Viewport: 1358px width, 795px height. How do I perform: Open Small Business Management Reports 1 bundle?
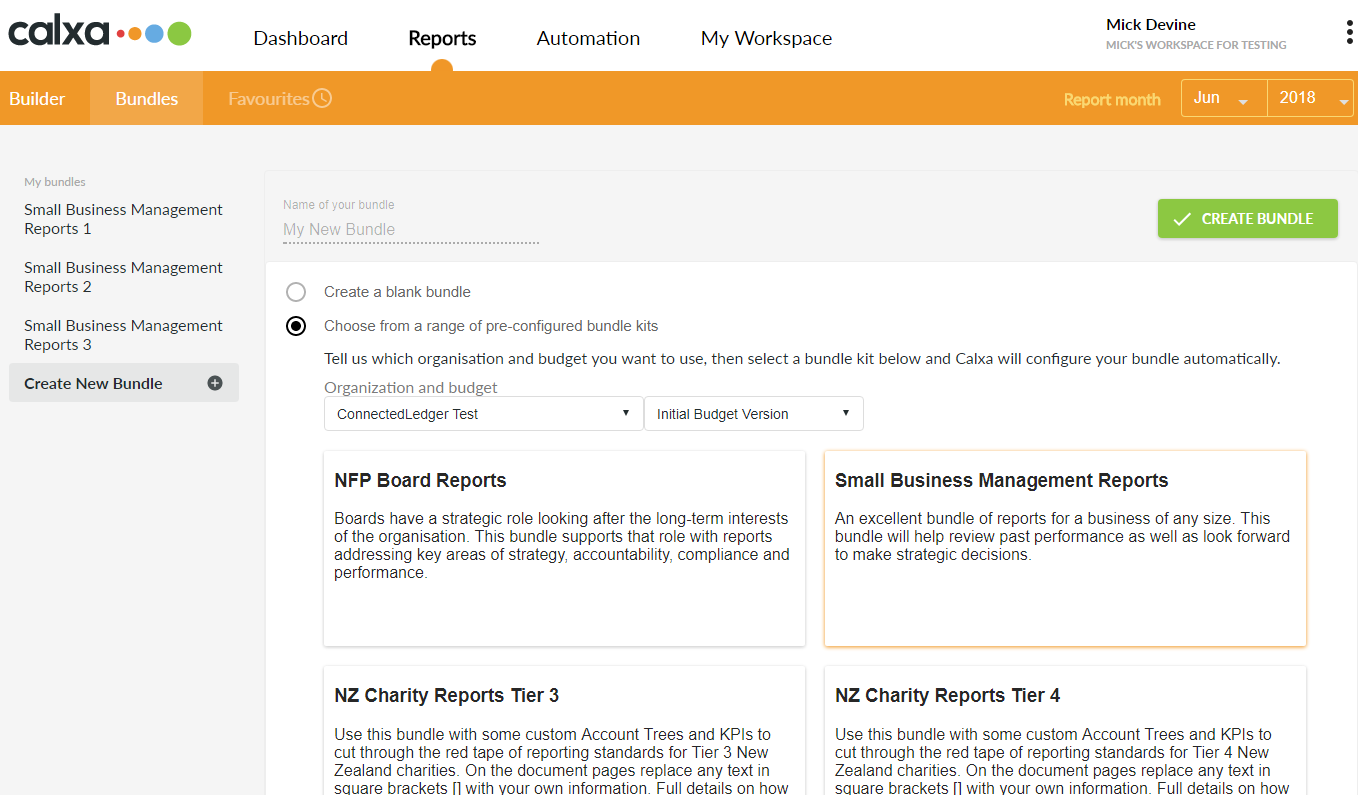(124, 219)
